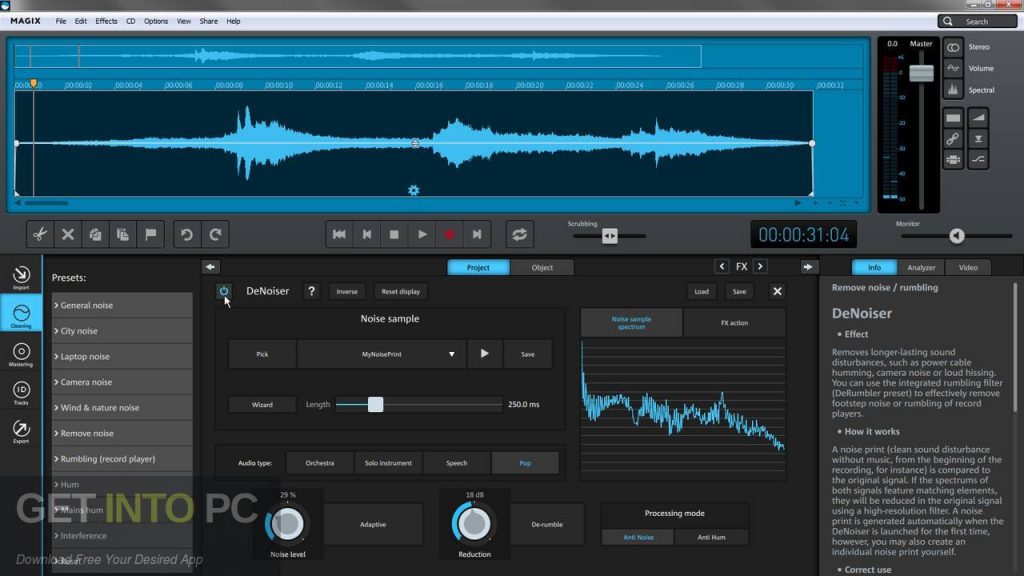Click the Wizard button
This screenshot has width=1024, height=576.
262,404
